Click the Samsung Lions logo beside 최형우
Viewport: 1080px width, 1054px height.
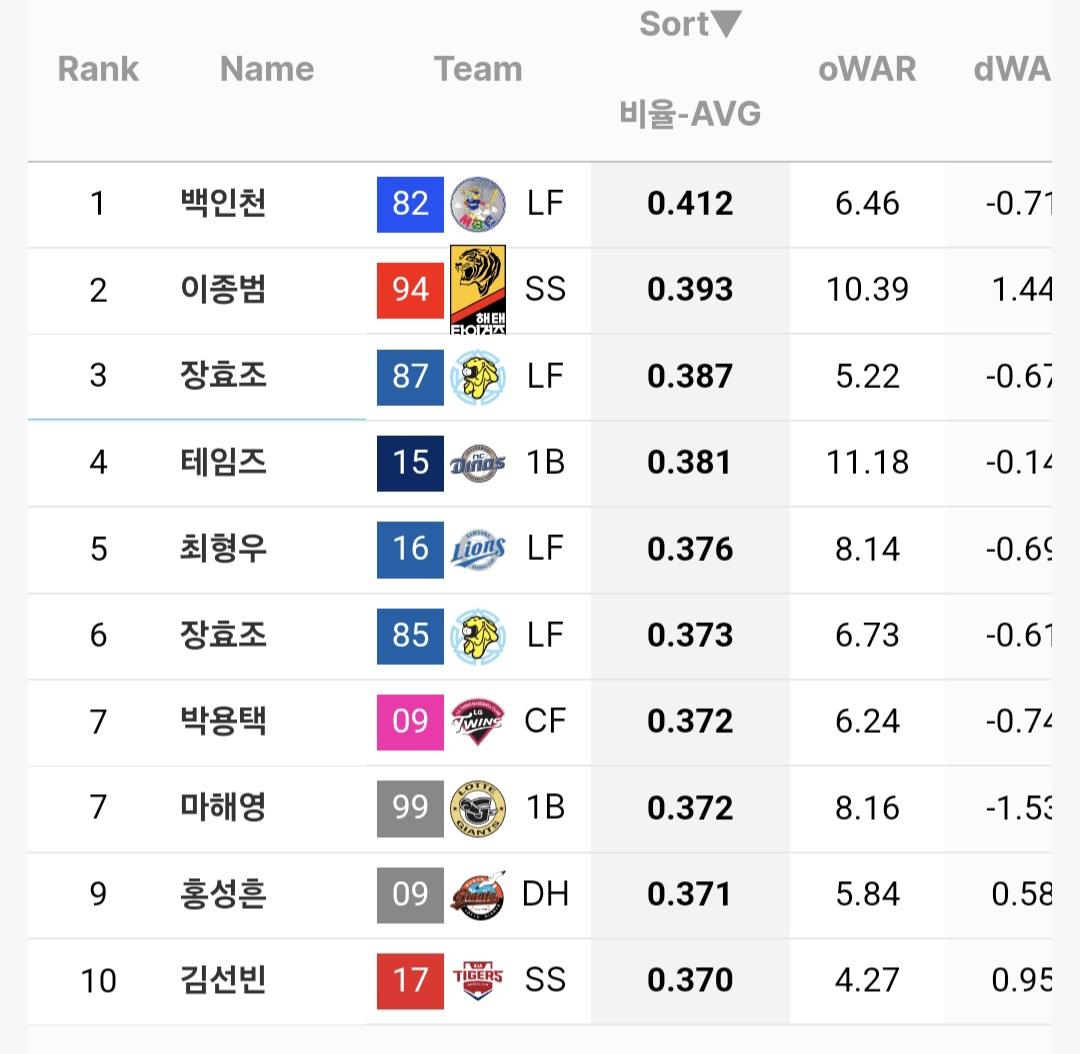pyautogui.click(x=478, y=549)
